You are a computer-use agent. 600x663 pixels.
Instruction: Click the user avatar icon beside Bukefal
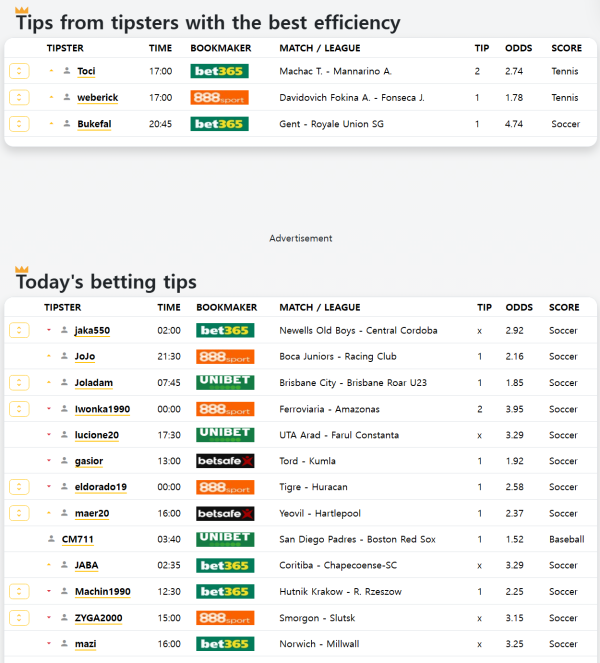pos(67,124)
